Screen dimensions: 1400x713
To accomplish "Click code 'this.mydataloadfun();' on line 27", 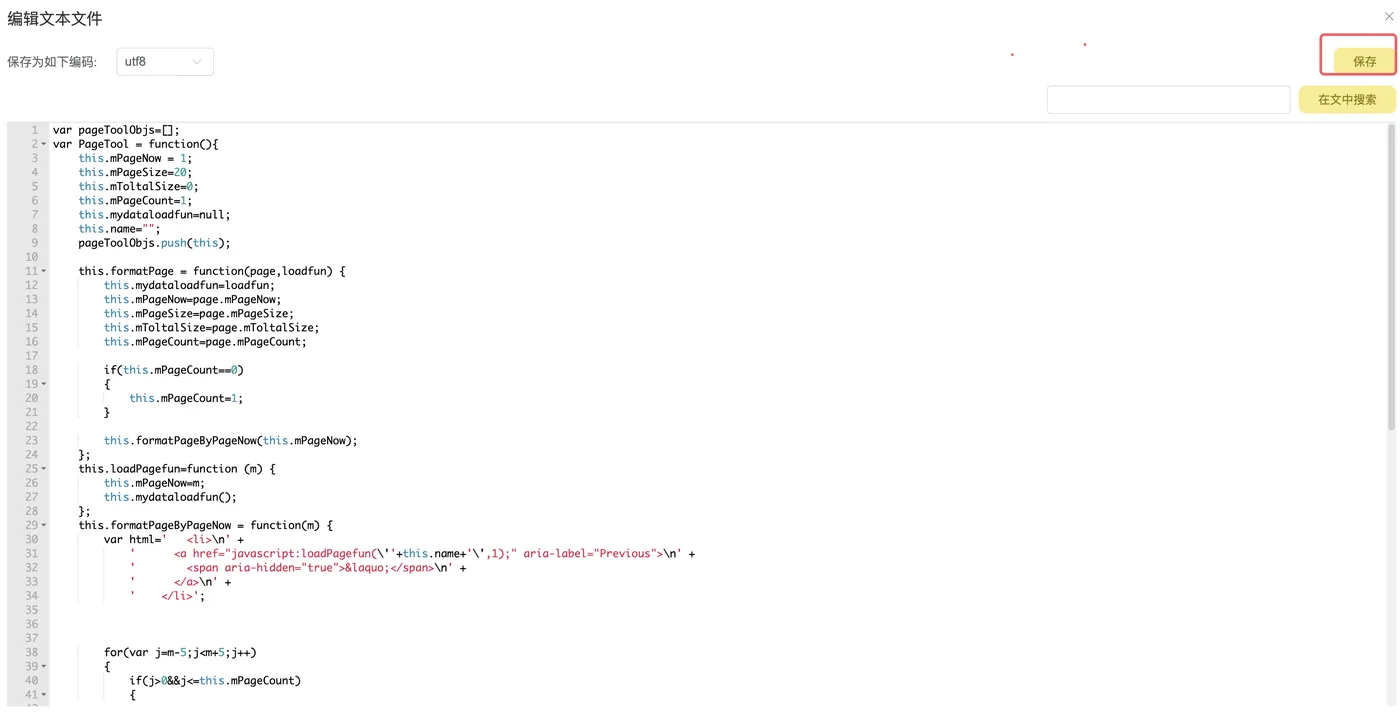I will [x=170, y=497].
